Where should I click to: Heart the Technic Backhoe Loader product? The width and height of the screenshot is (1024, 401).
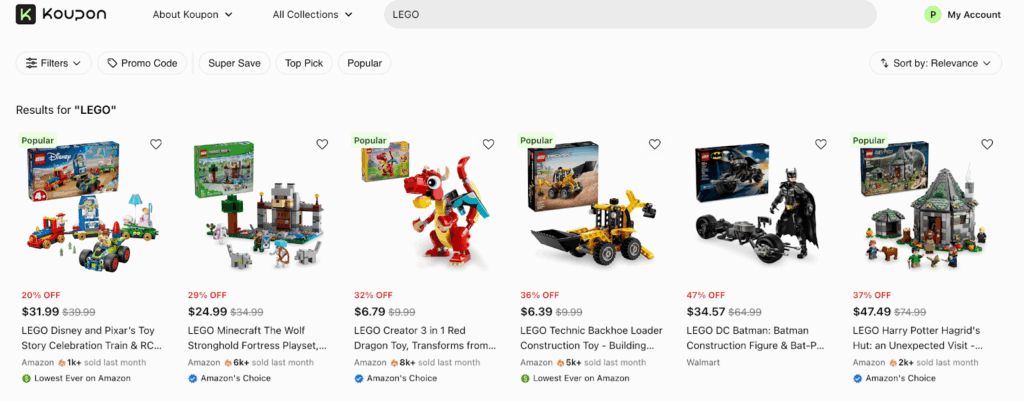(x=654, y=144)
